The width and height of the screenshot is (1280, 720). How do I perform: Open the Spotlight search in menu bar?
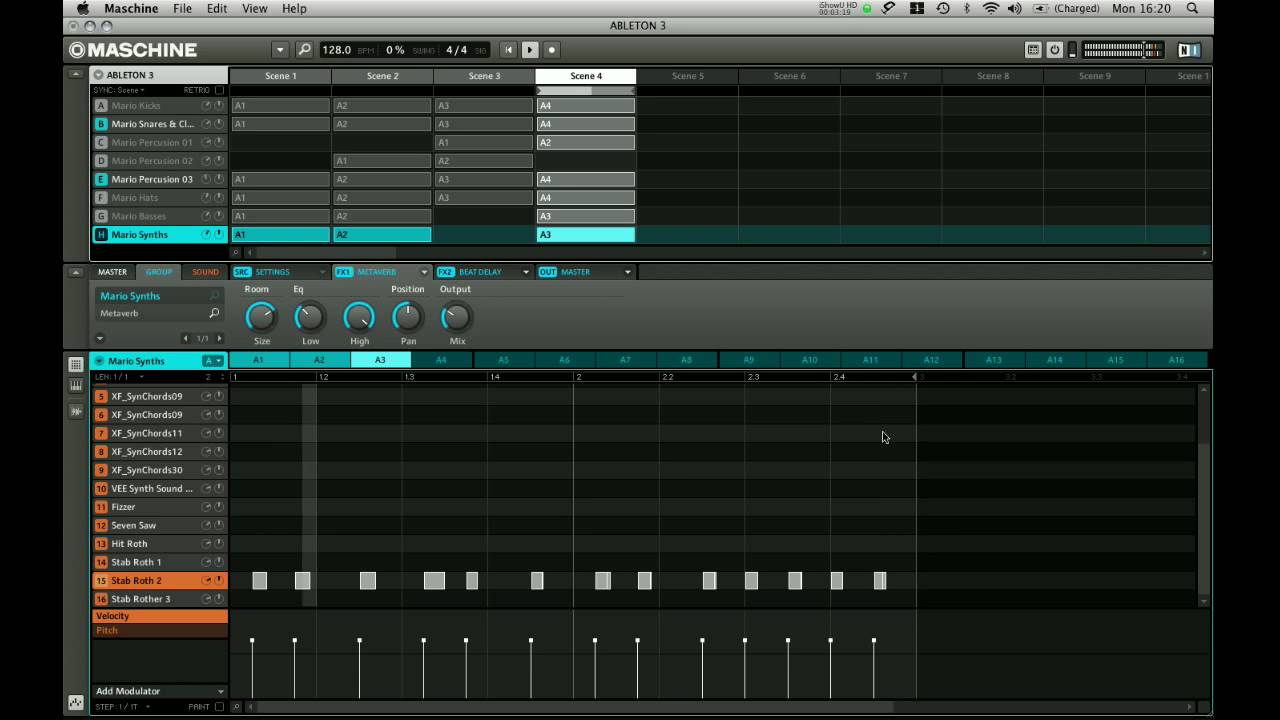[x=1192, y=8]
